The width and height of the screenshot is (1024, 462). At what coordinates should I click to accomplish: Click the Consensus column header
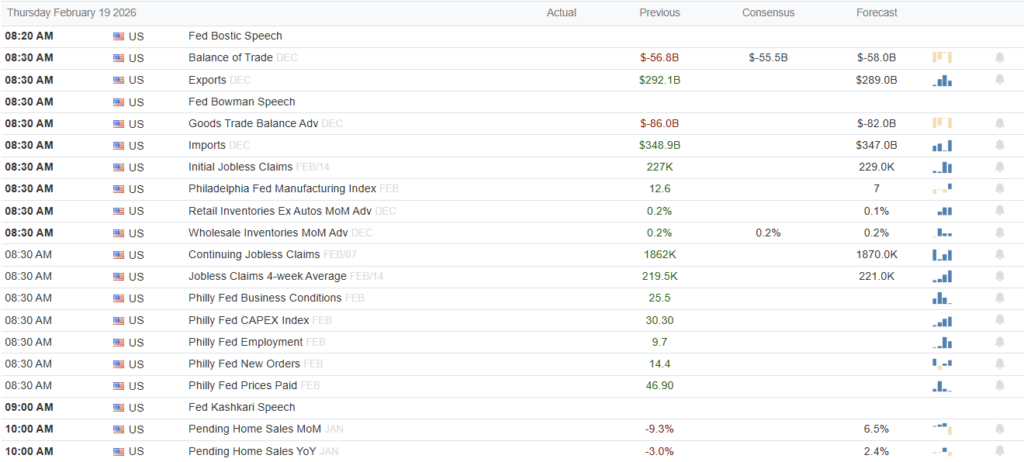pyautogui.click(x=768, y=13)
